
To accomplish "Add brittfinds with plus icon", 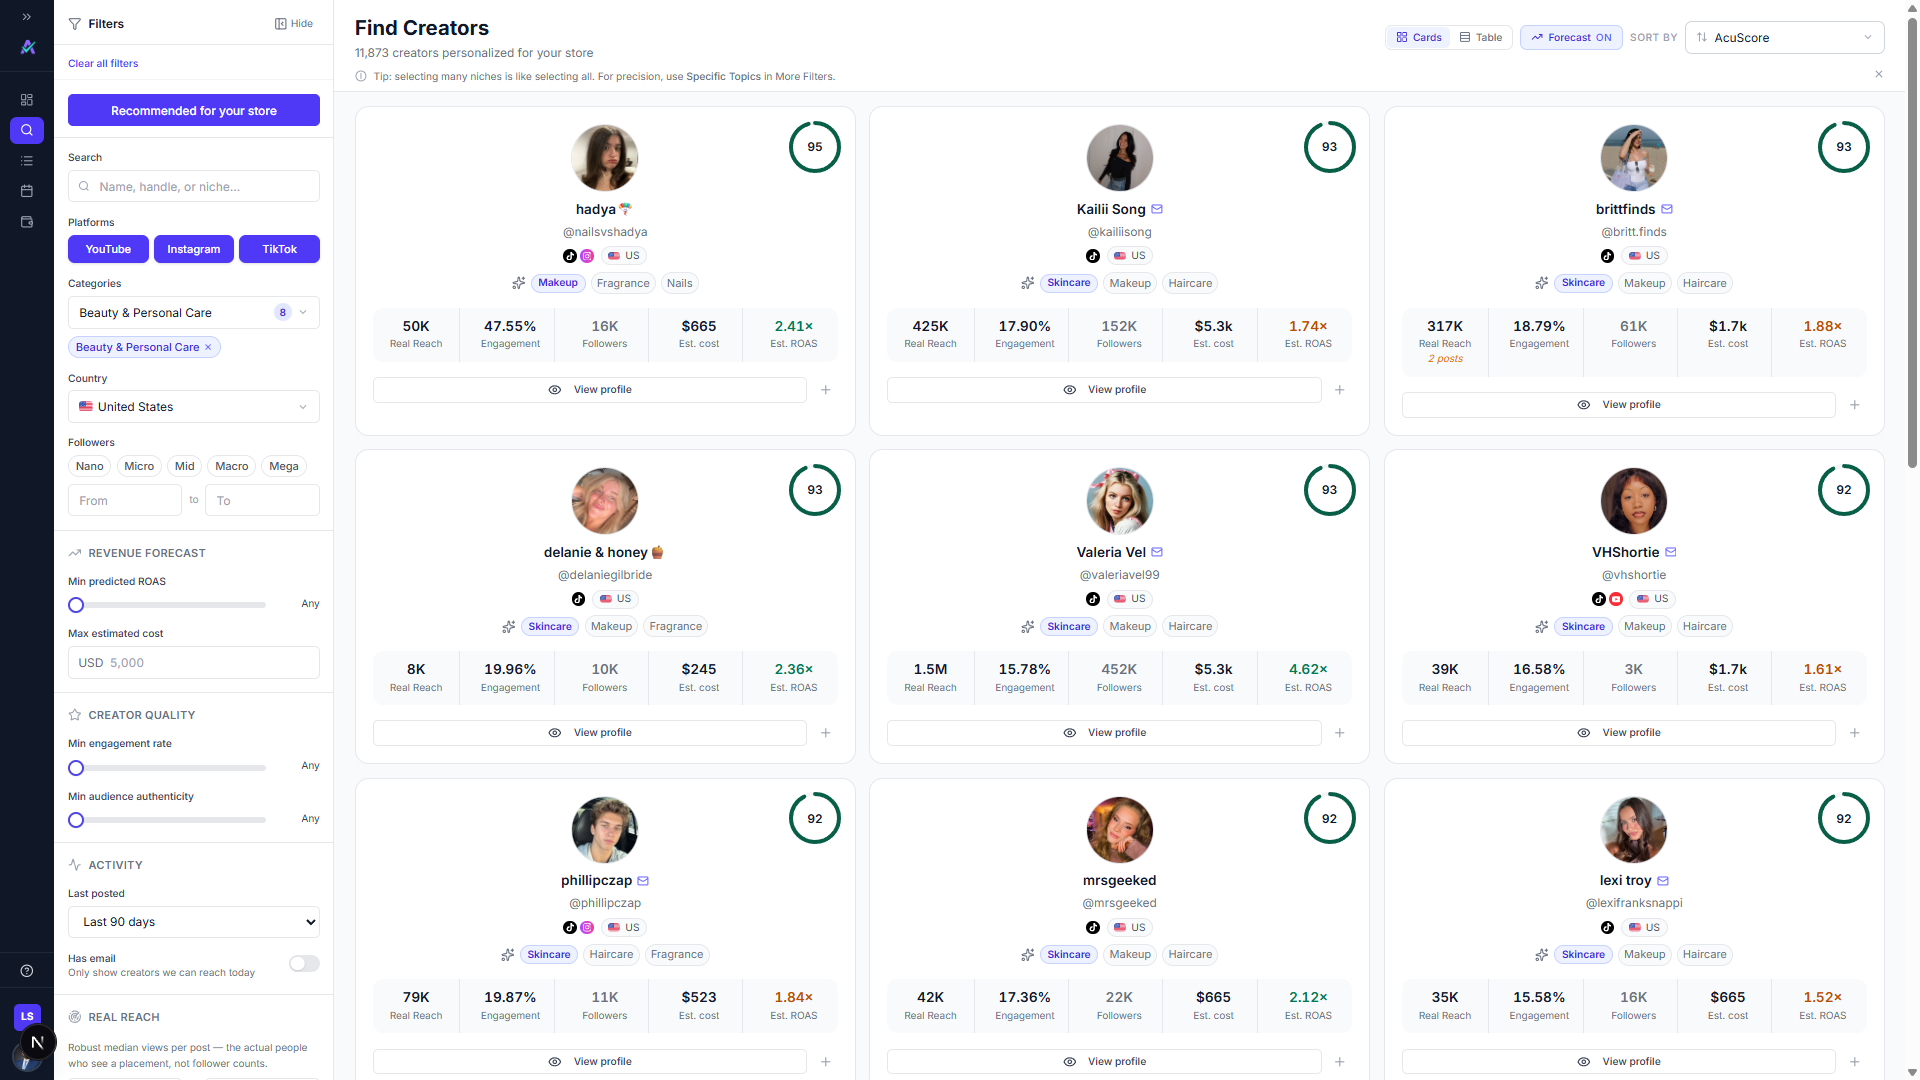I will click(1855, 405).
